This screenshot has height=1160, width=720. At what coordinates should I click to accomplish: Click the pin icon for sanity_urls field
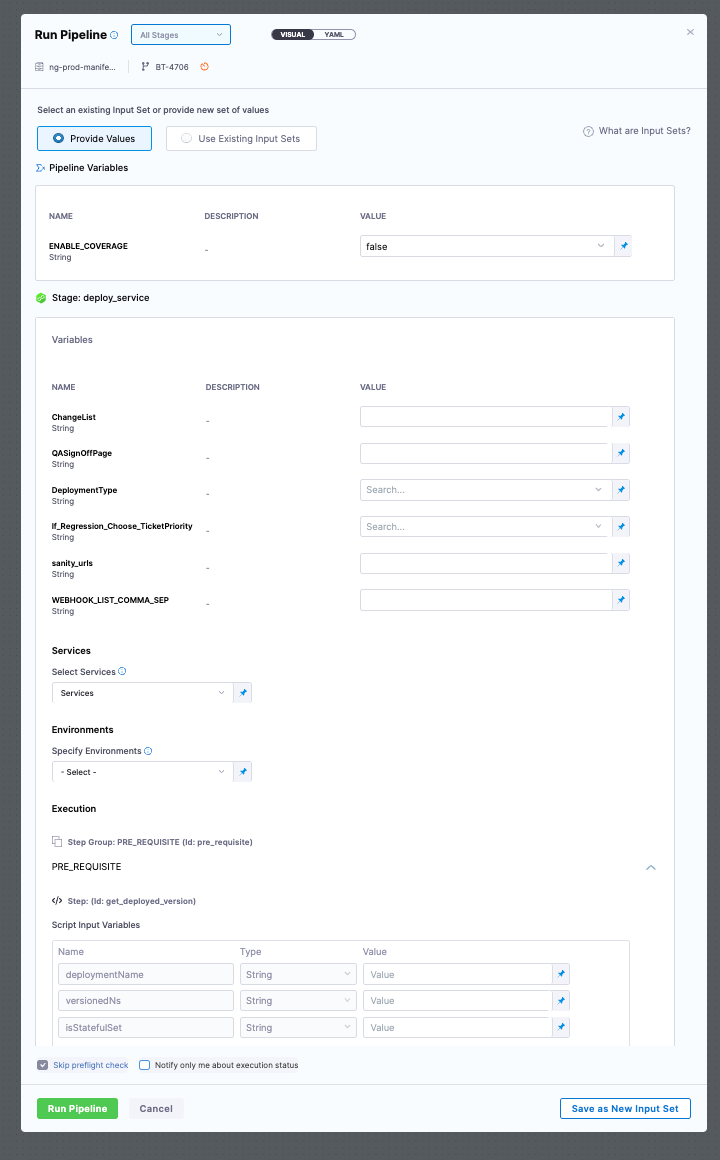point(621,563)
